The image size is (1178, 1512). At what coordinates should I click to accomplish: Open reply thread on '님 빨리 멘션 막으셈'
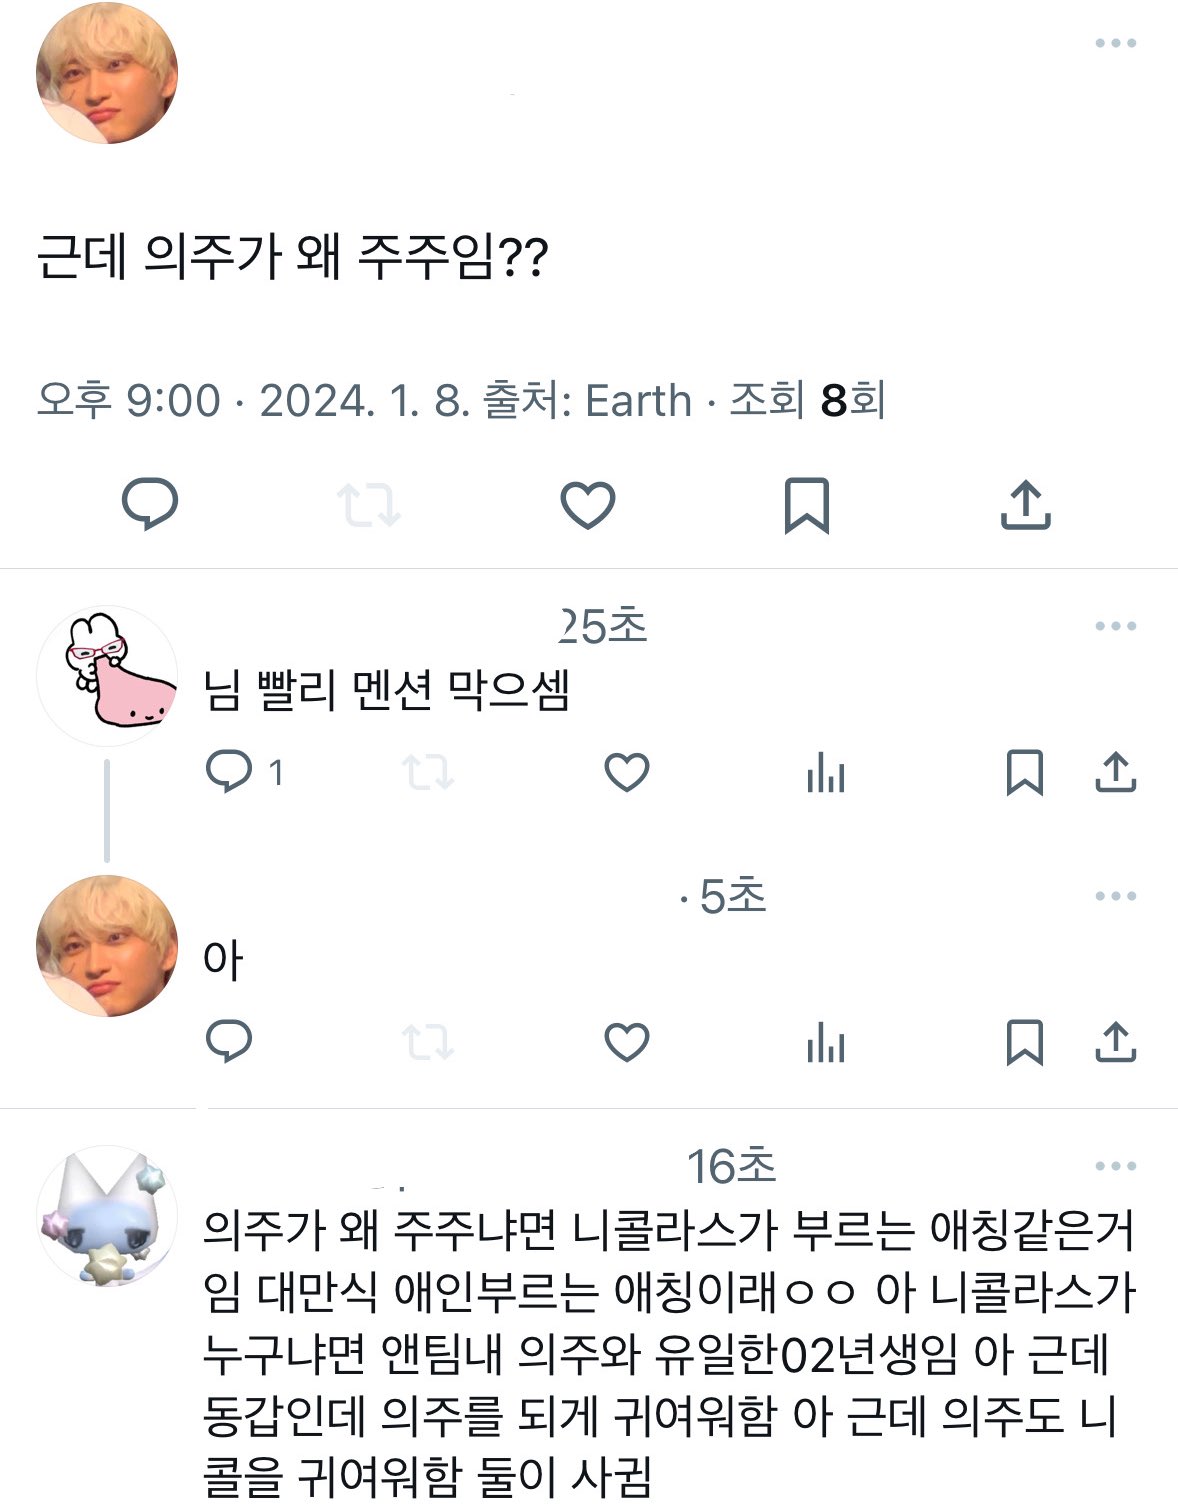pos(229,772)
